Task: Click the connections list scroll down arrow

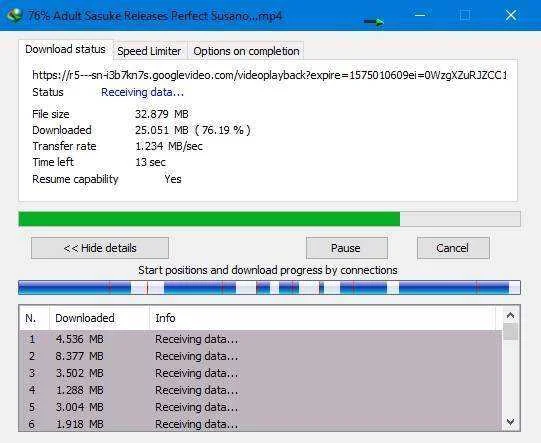Action: pos(510,422)
